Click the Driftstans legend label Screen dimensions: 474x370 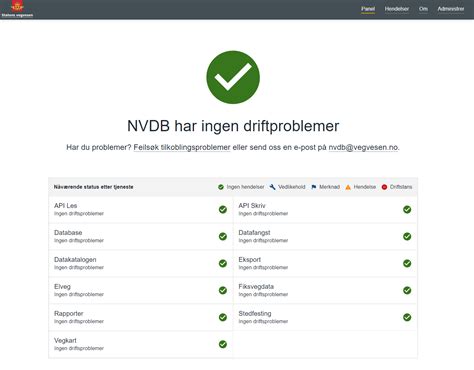tap(401, 187)
